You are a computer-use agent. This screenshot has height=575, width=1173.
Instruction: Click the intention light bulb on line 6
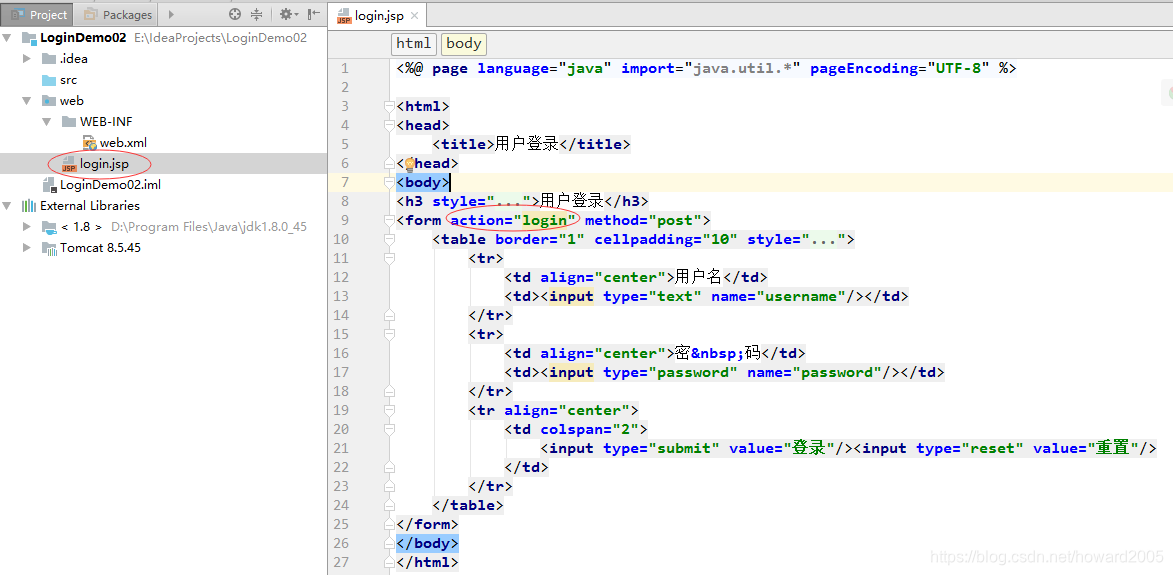coord(409,163)
